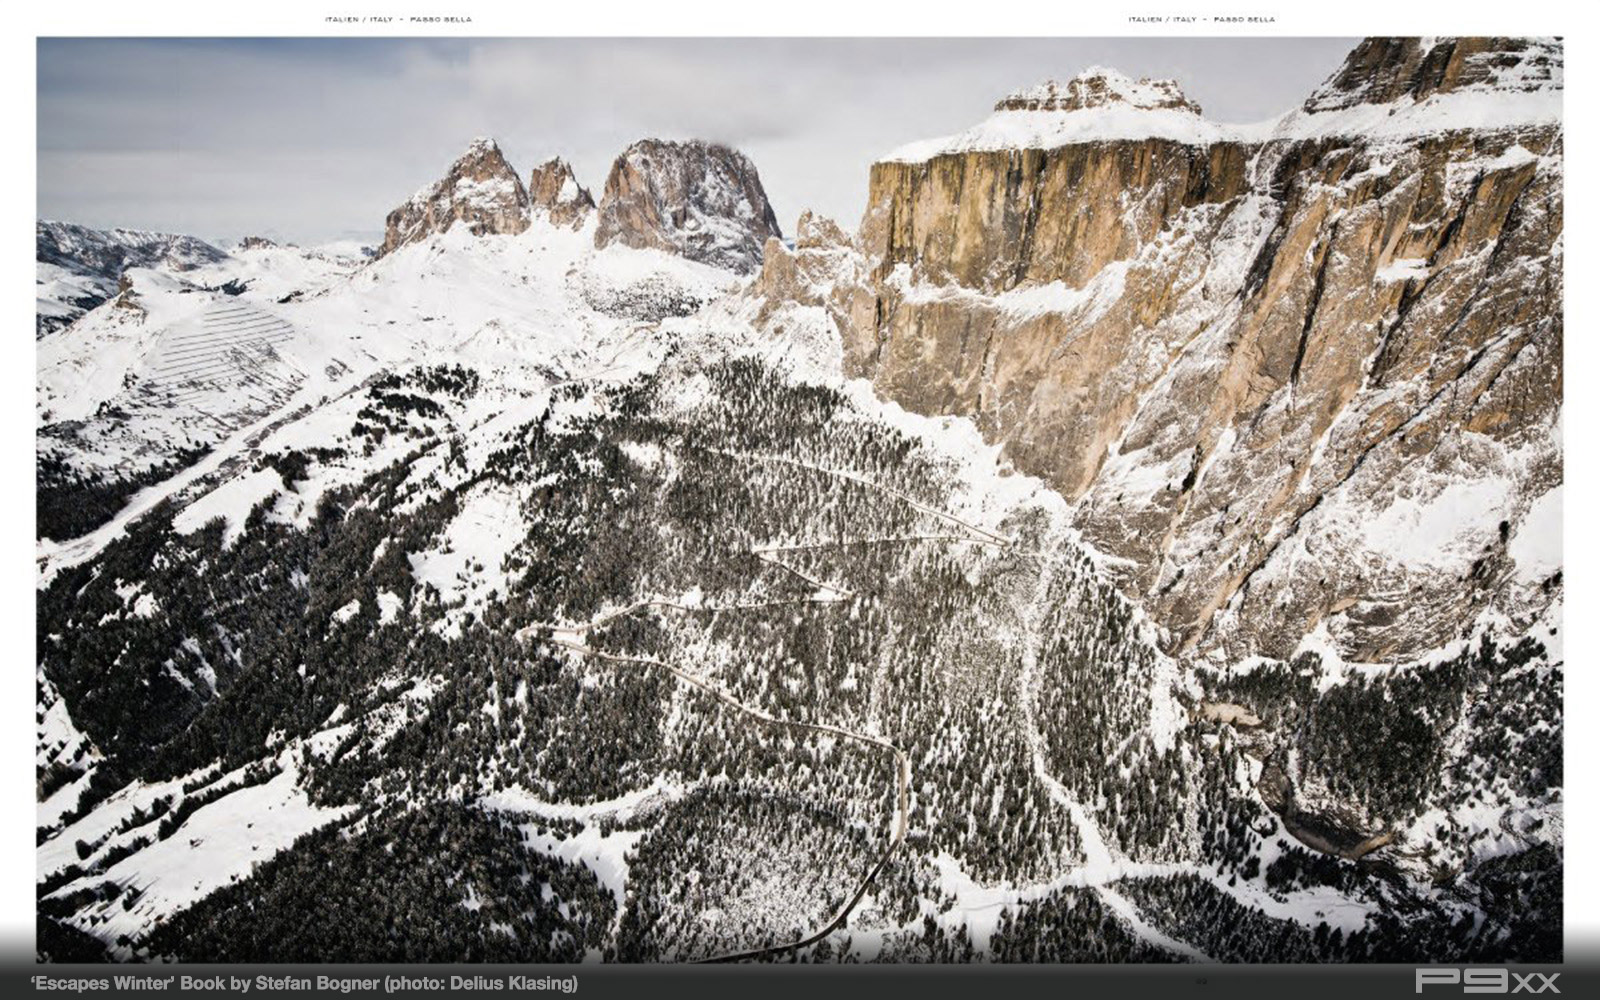
Task: Click the caption 'Escapes Winter' Book by Stefan Bogner
Action: click(x=304, y=983)
